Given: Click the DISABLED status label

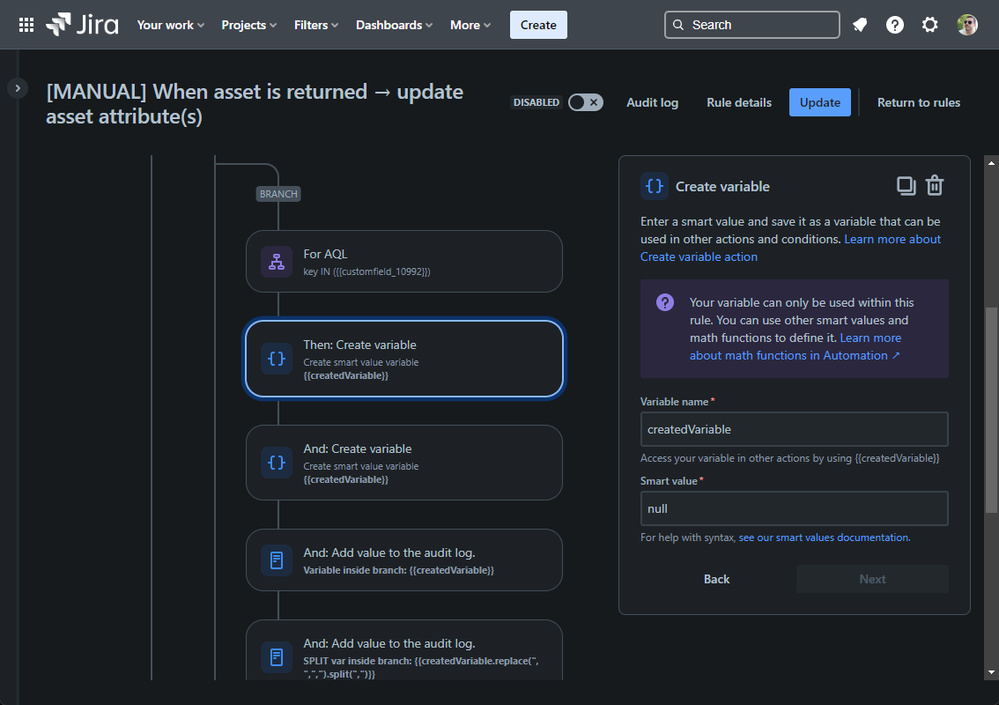Looking at the screenshot, I should [x=536, y=103].
